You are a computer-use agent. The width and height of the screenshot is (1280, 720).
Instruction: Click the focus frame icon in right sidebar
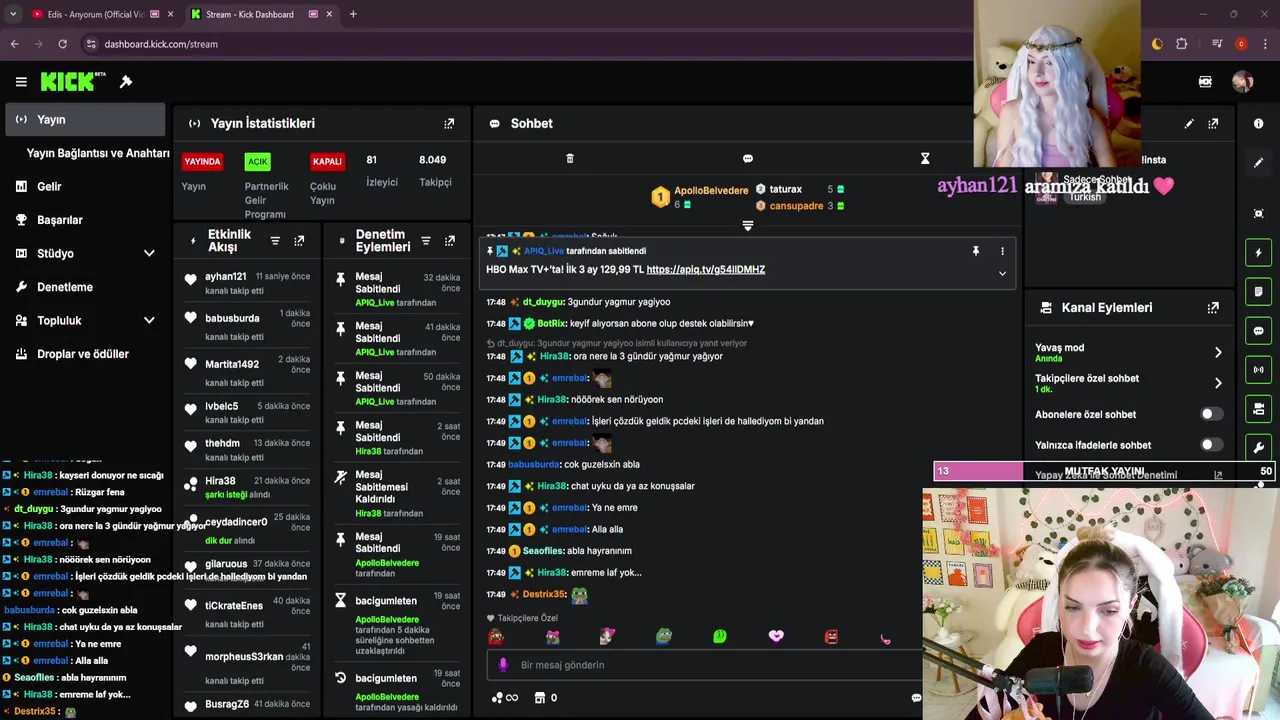[x=1258, y=214]
